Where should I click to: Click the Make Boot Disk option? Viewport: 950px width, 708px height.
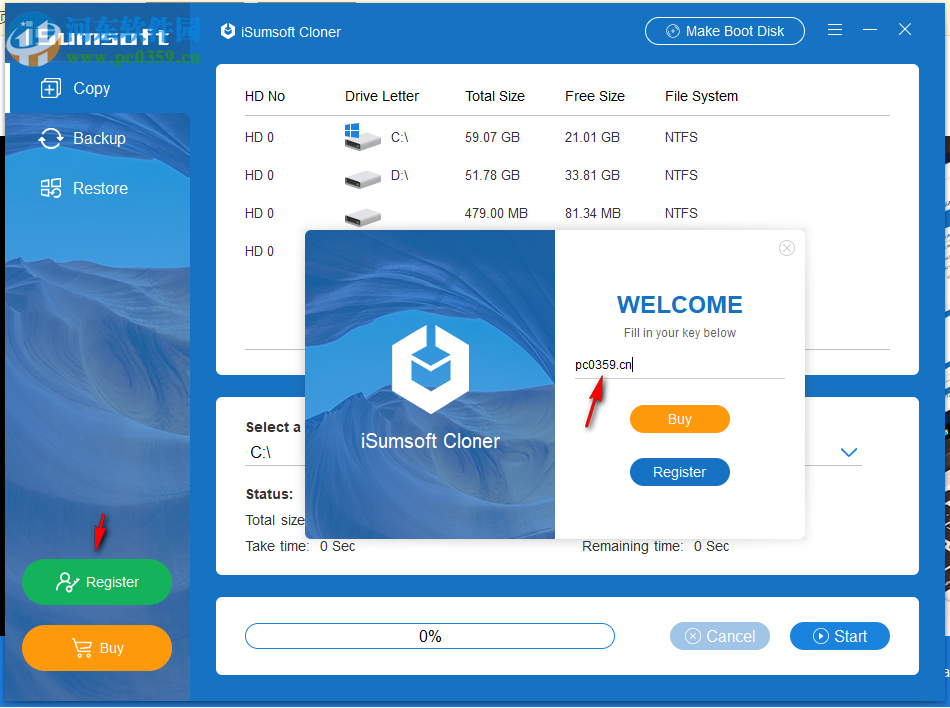pyautogui.click(x=725, y=31)
